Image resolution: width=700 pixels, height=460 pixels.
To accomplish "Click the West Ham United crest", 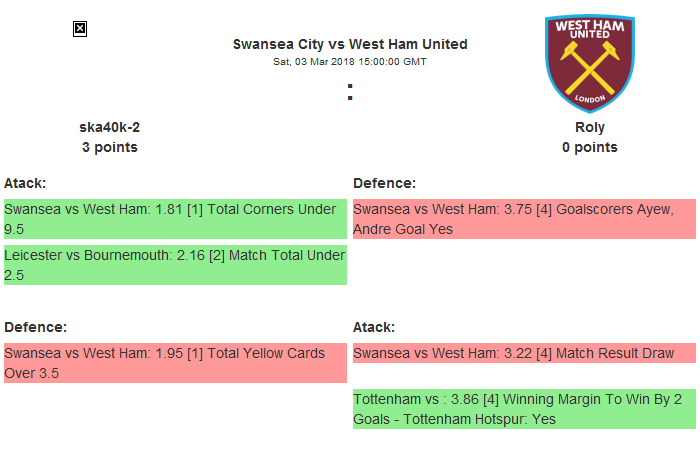I will click(589, 63).
